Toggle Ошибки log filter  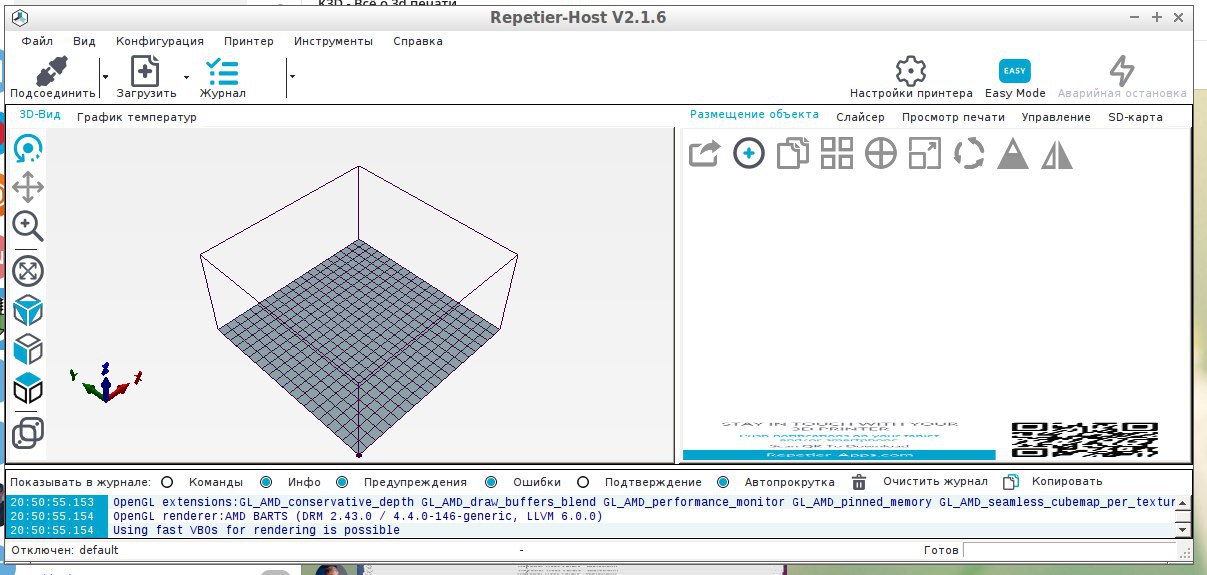point(491,482)
